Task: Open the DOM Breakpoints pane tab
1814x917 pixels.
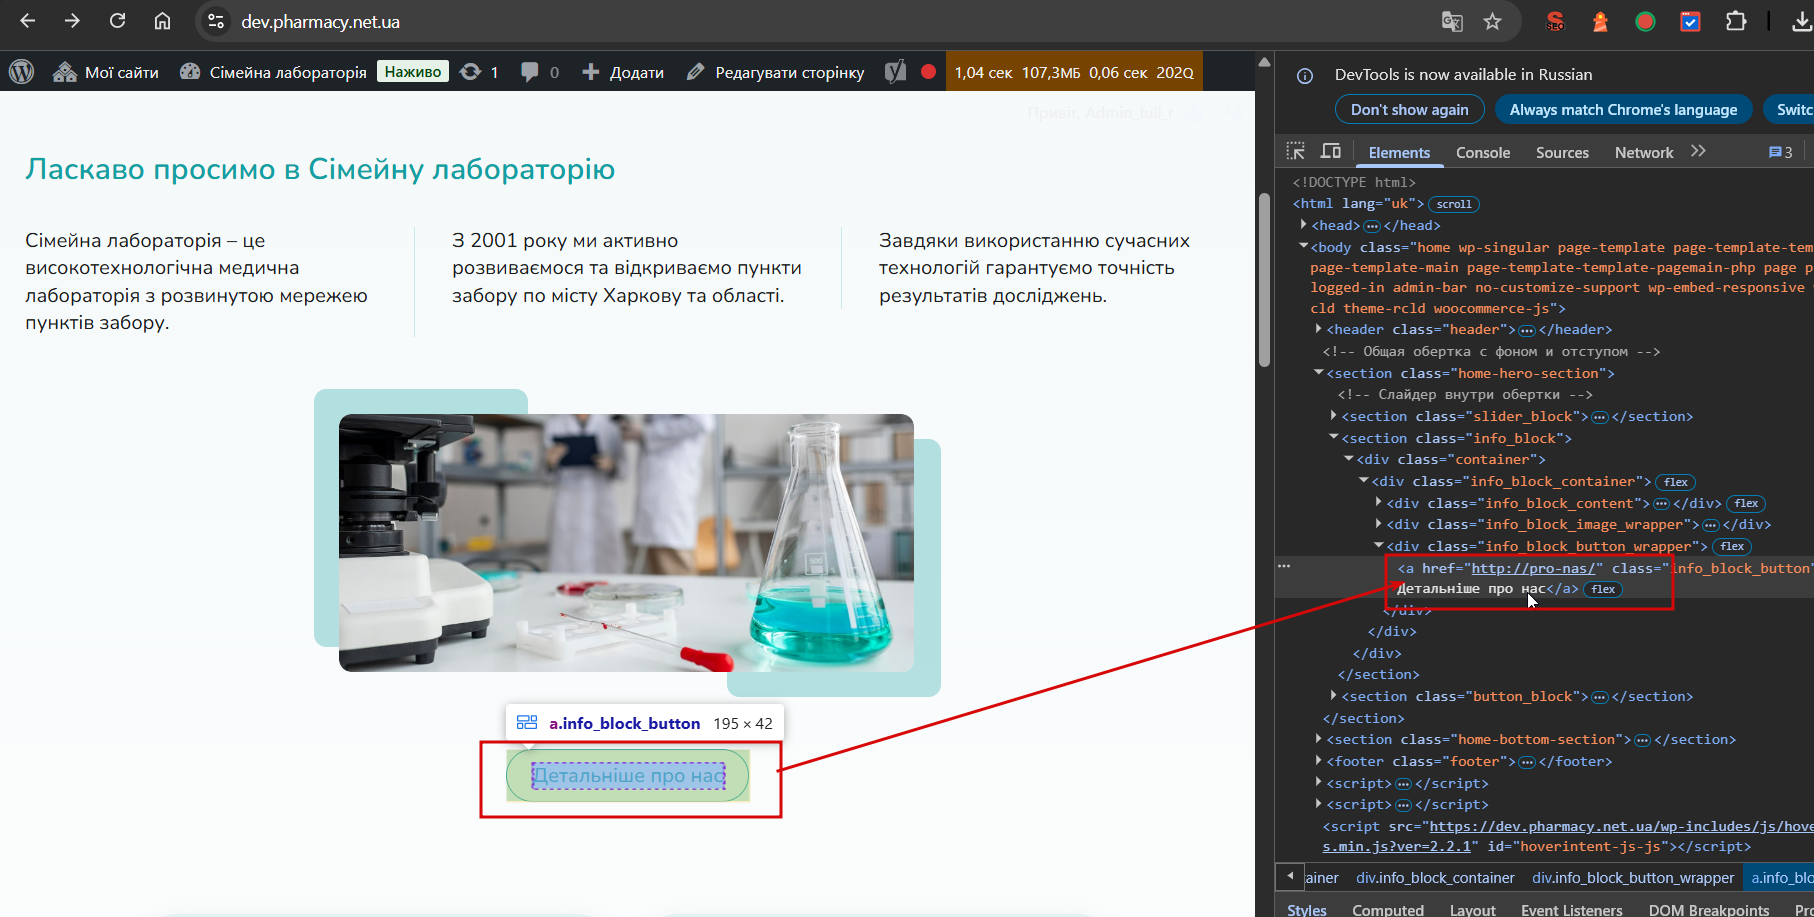Action: pyautogui.click(x=1709, y=909)
